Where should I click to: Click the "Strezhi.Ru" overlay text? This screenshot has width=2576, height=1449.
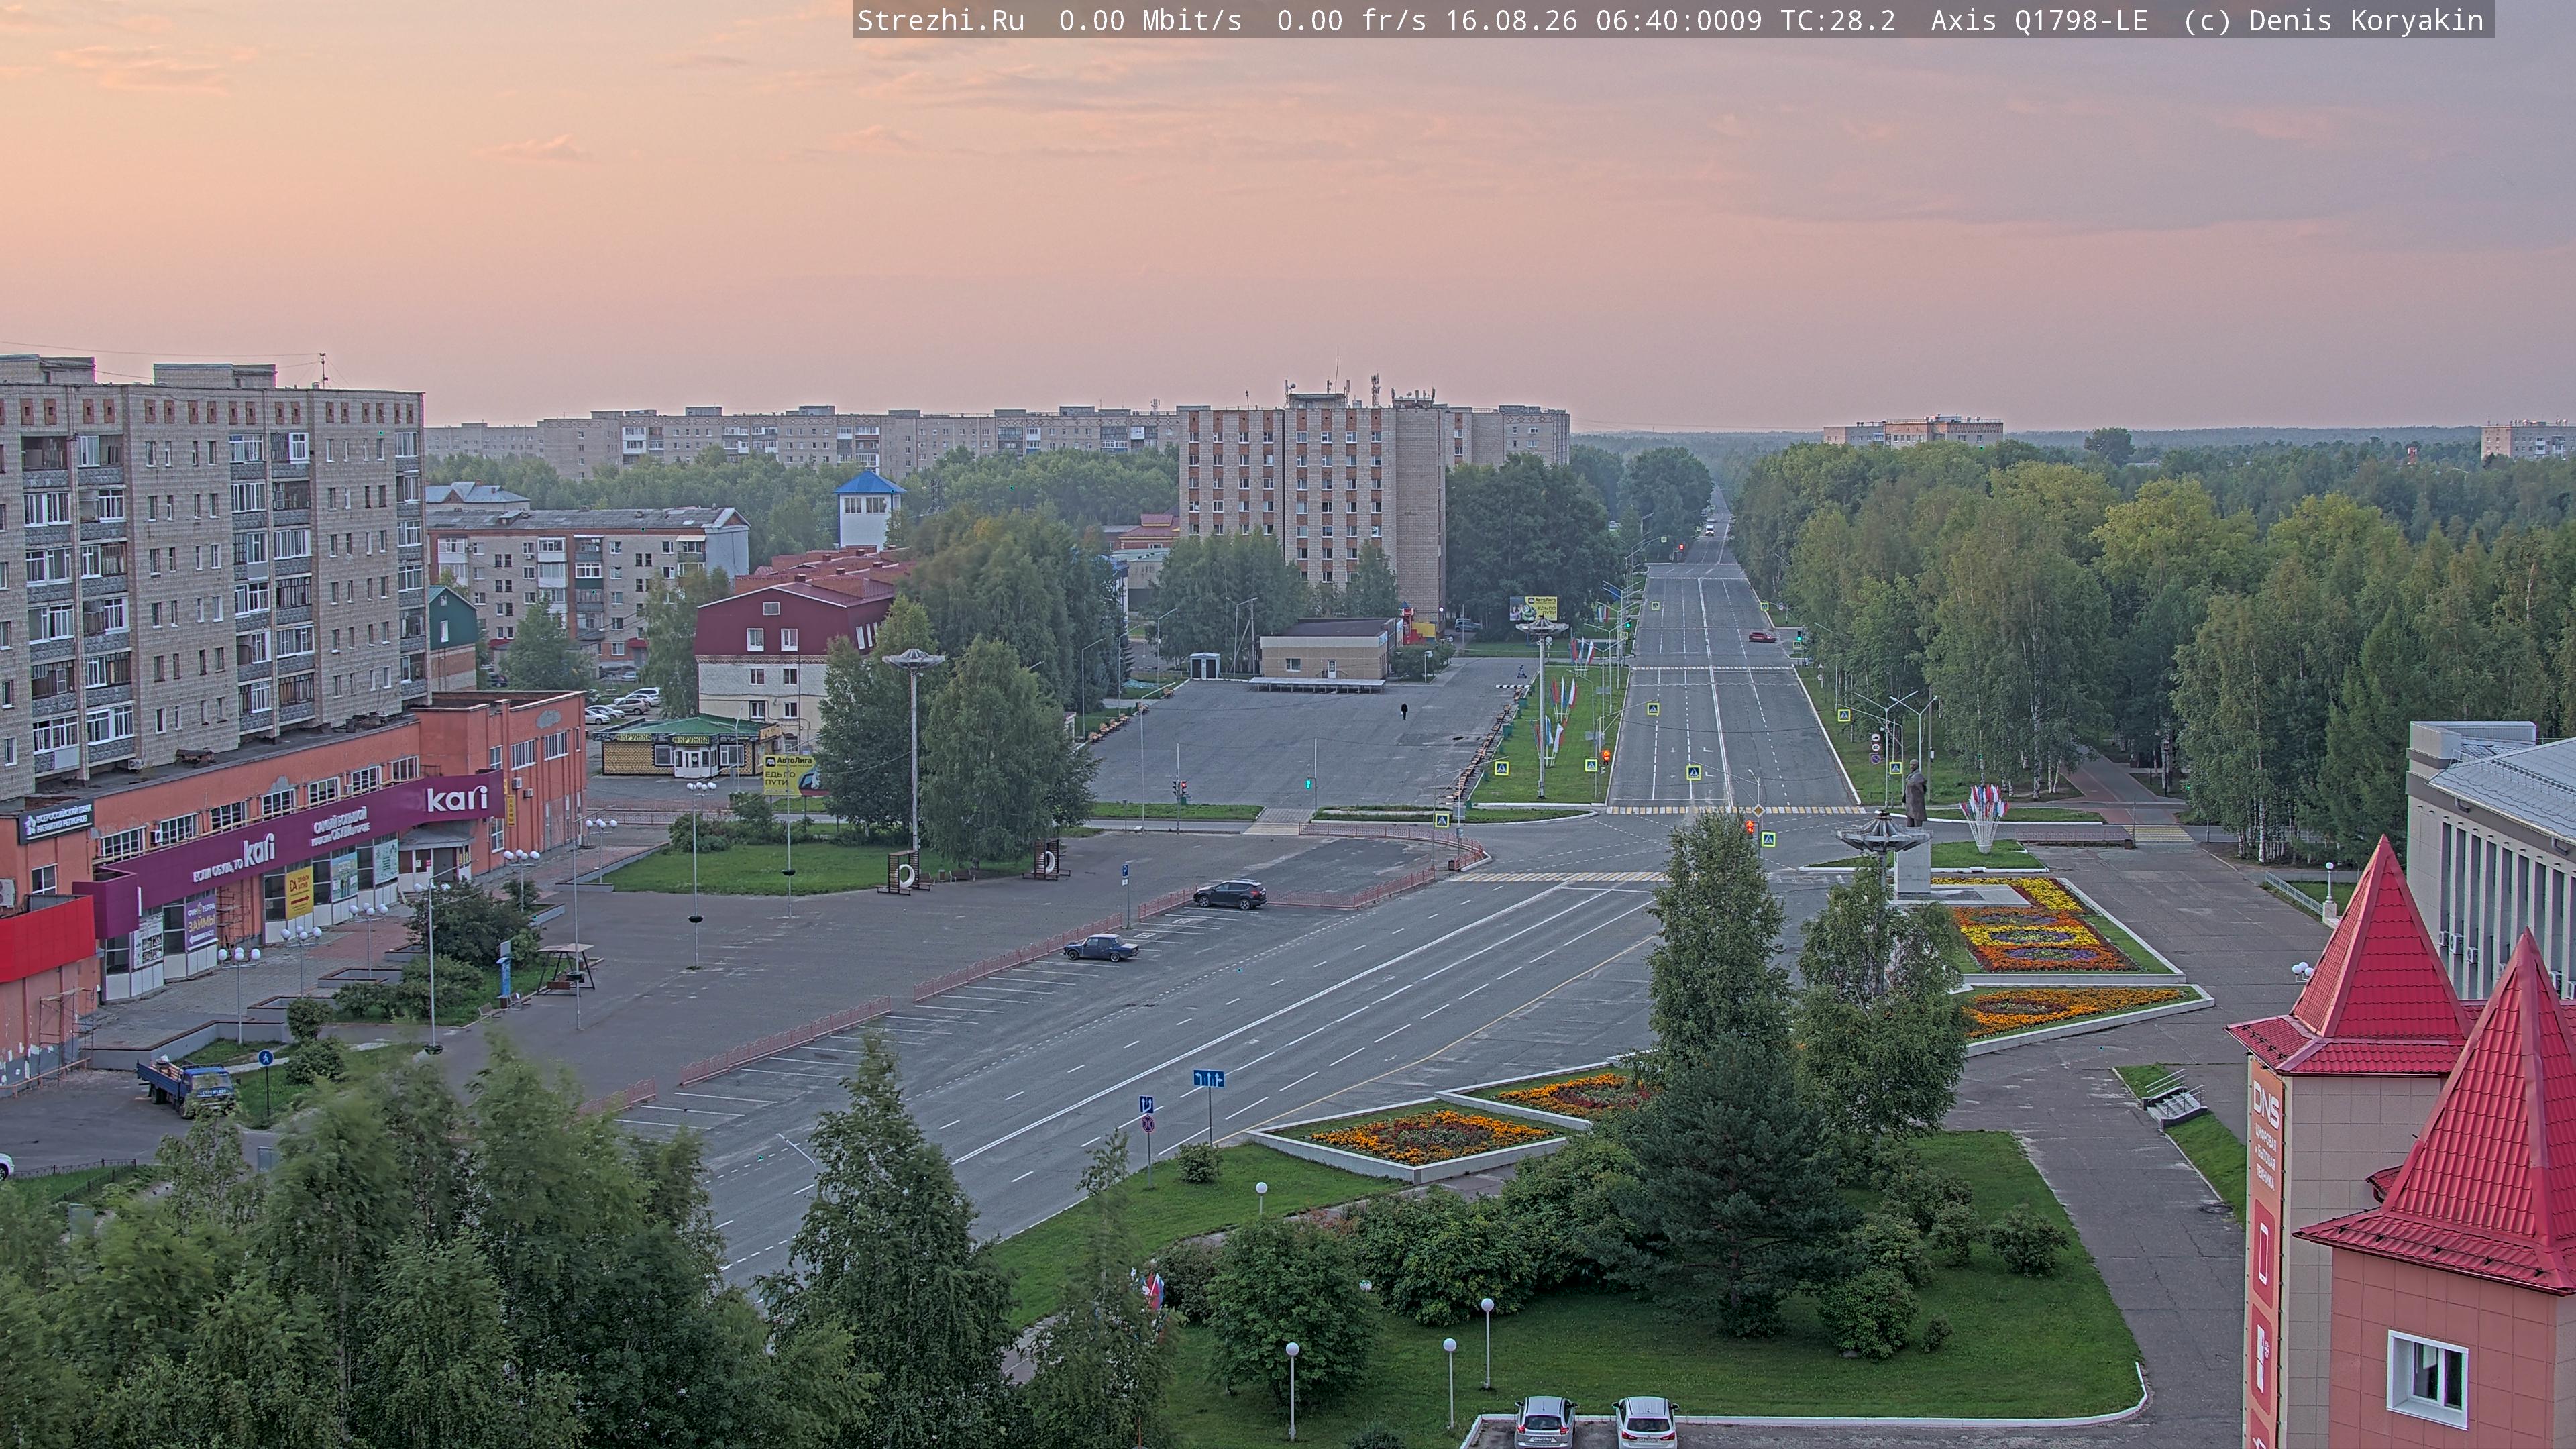coord(941,21)
